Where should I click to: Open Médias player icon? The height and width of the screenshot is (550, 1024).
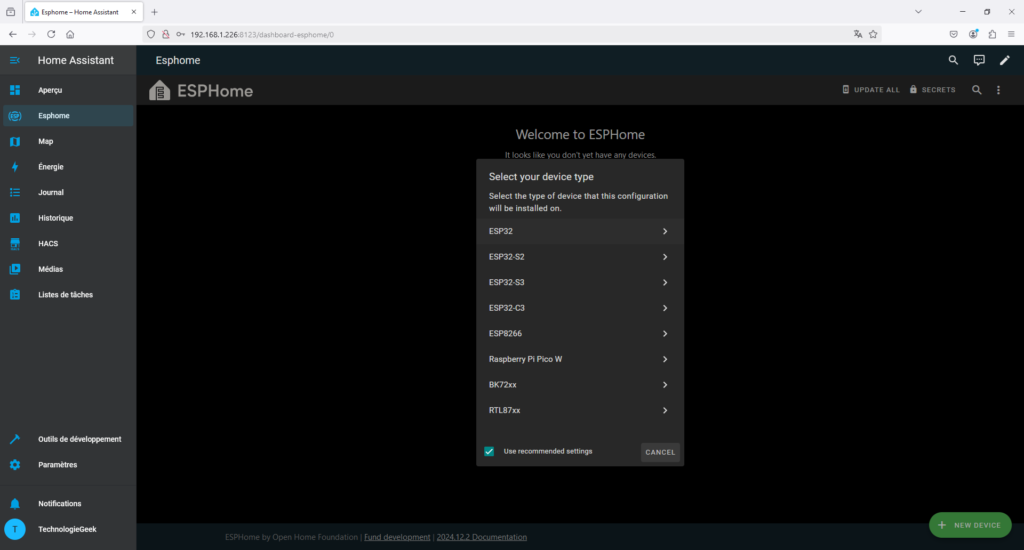(x=14, y=269)
